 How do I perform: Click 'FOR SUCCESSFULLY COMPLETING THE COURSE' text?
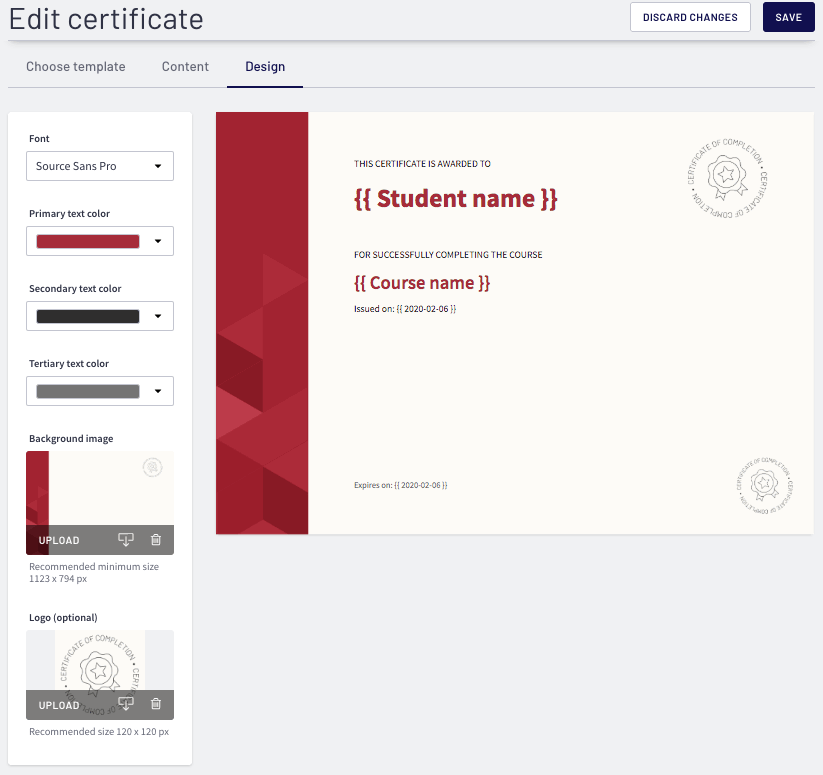tap(448, 254)
